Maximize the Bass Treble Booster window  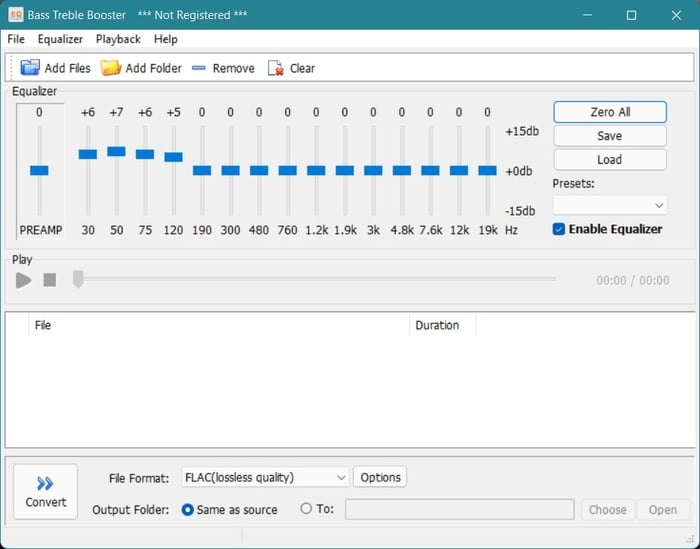tap(631, 15)
